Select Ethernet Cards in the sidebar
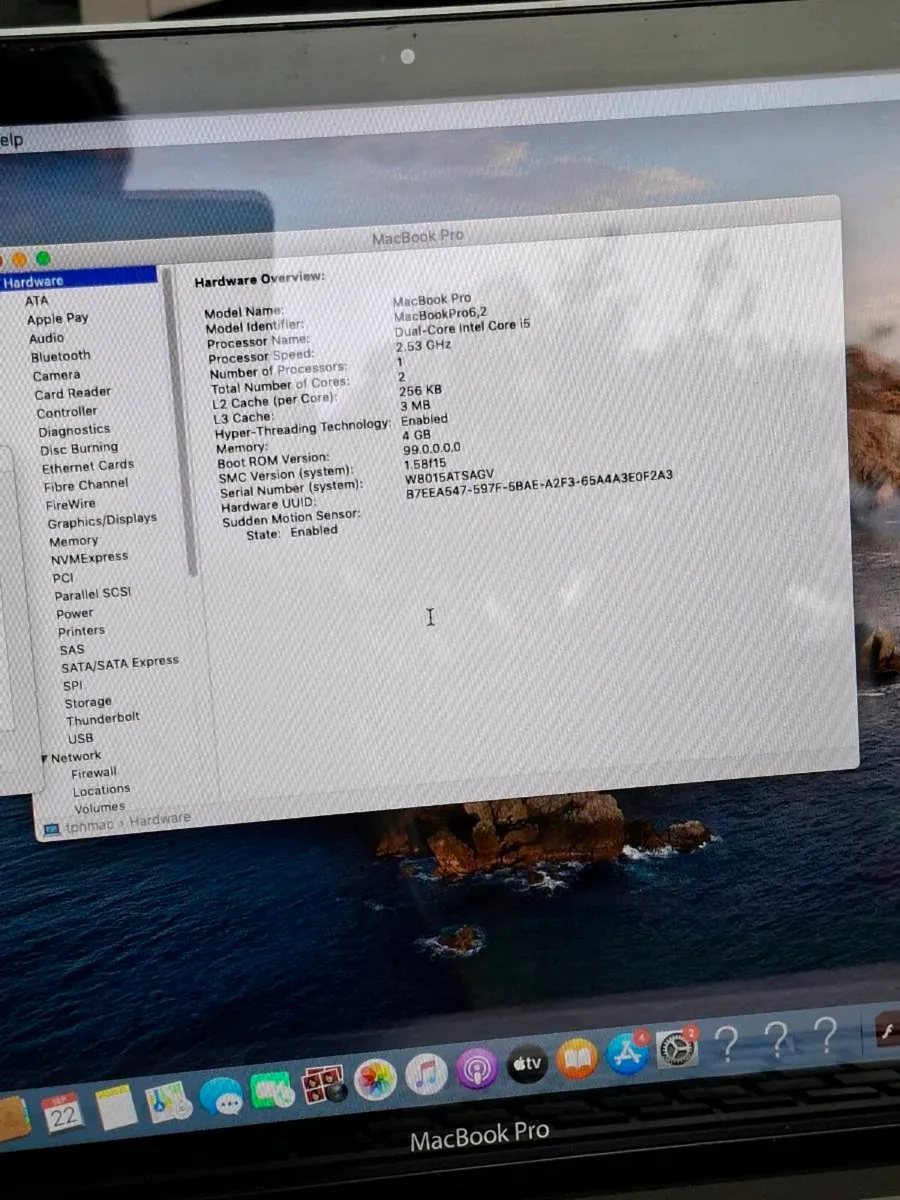Image resolution: width=900 pixels, height=1200 pixels. pos(88,467)
